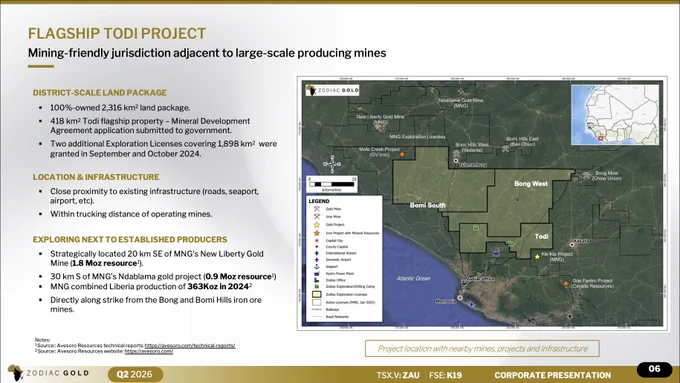This screenshot has width=680, height=383.
Task: Click the yellow Gold Project star in legend
Action: (317, 225)
